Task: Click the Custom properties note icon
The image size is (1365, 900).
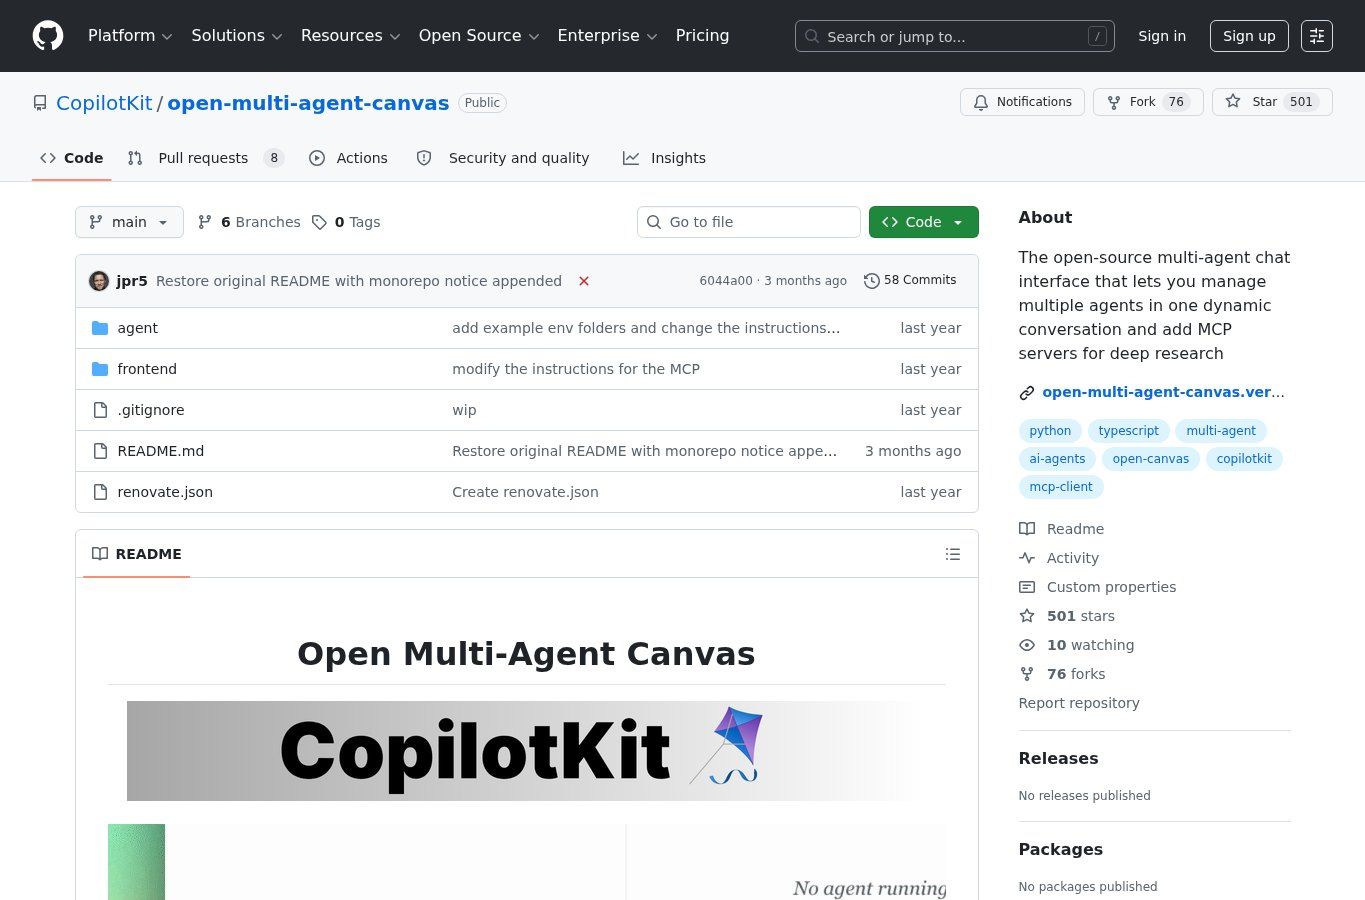Action: 1027,587
